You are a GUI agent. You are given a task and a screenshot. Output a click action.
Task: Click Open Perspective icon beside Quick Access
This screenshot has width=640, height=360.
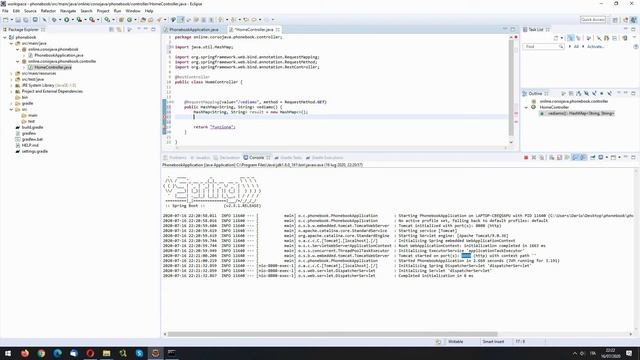615,20
